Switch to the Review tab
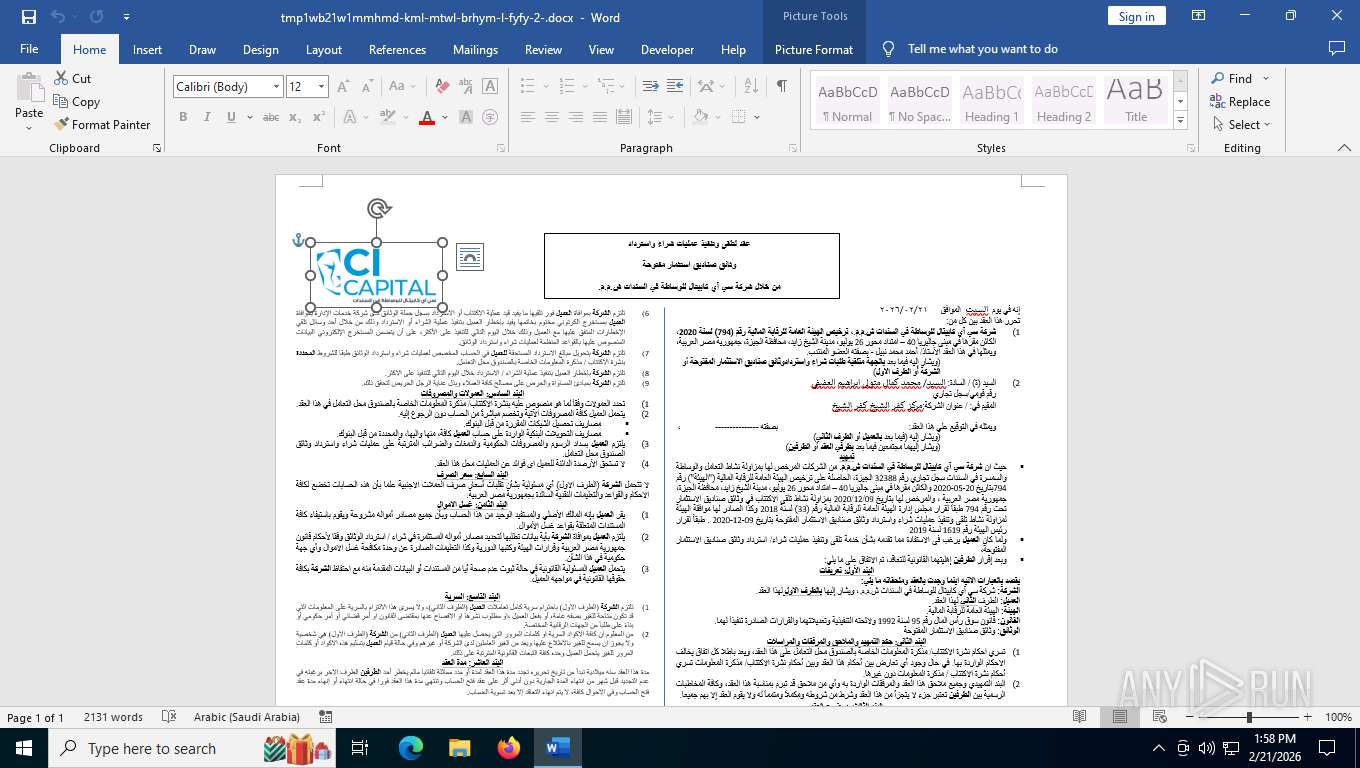 pos(543,49)
